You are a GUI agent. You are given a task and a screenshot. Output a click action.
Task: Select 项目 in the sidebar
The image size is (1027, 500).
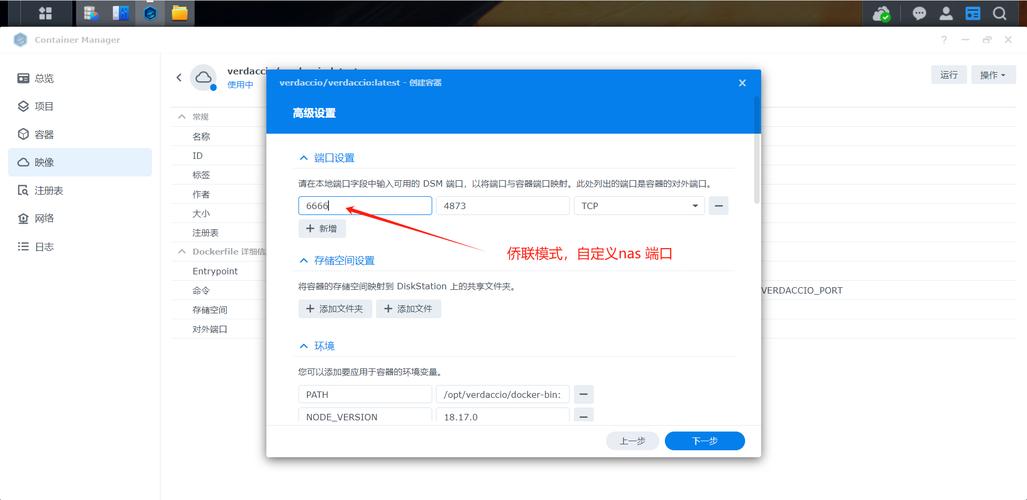click(x=80, y=106)
